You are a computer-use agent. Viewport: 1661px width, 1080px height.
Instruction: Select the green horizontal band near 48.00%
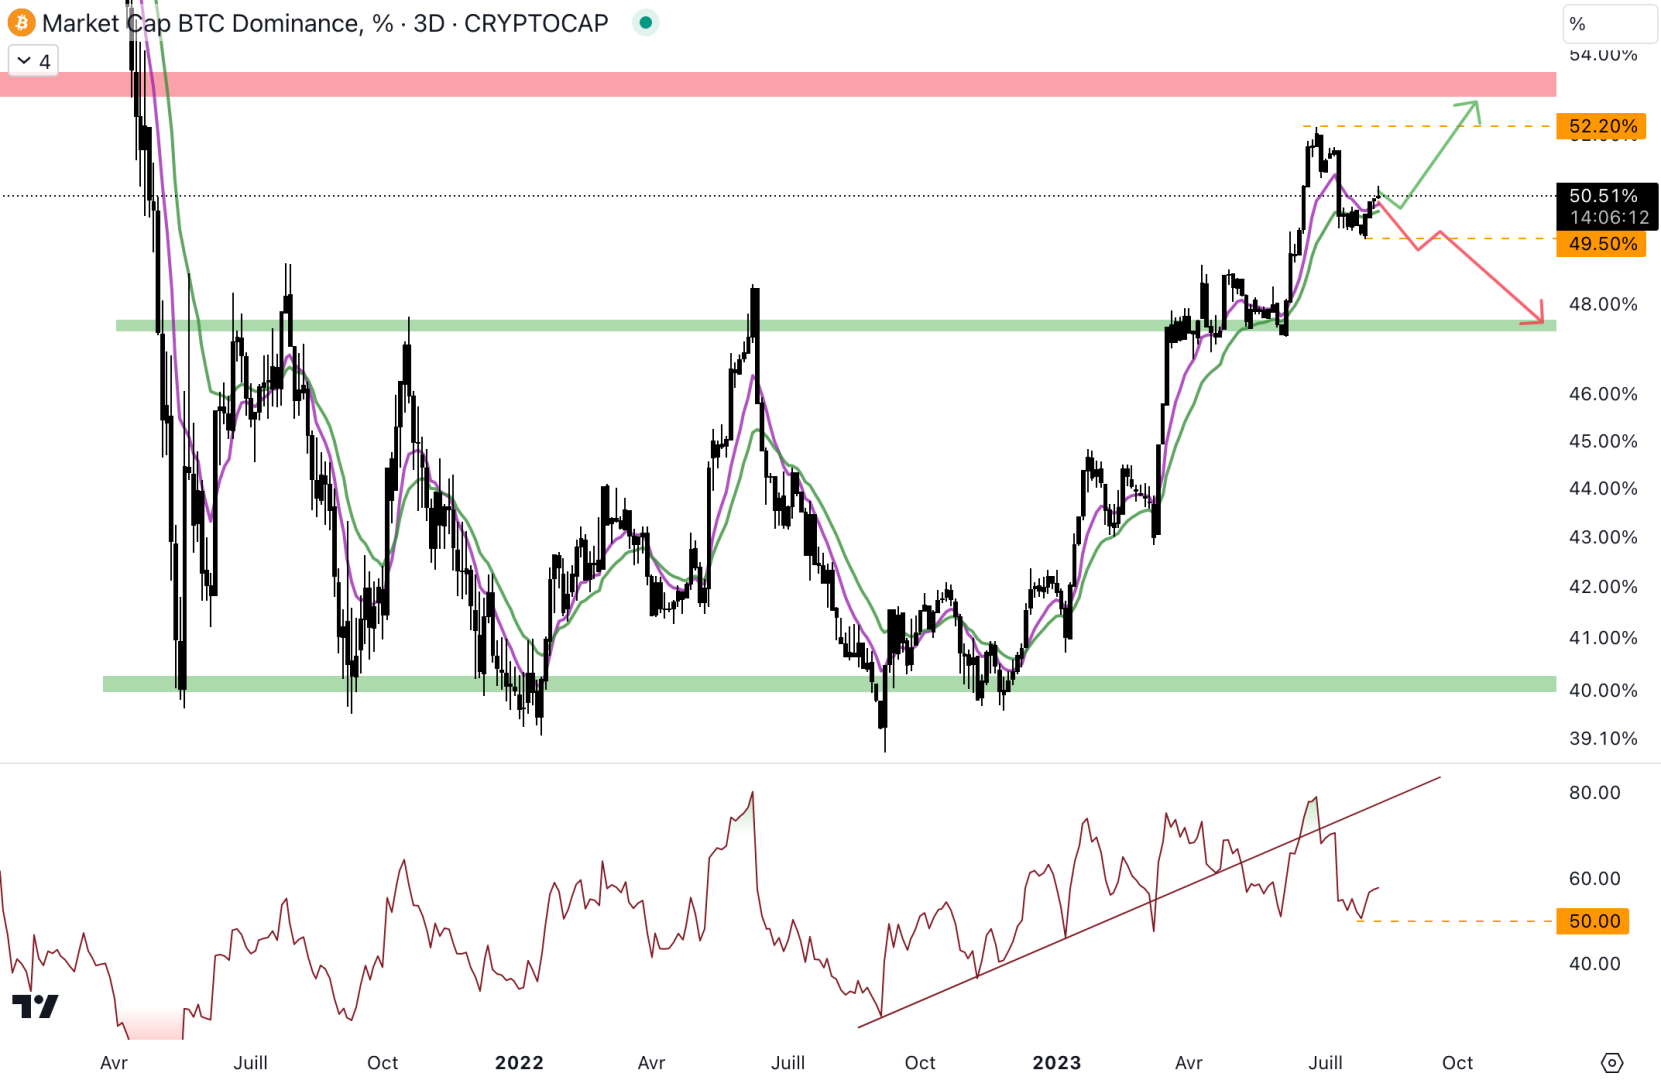tap(836, 325)
